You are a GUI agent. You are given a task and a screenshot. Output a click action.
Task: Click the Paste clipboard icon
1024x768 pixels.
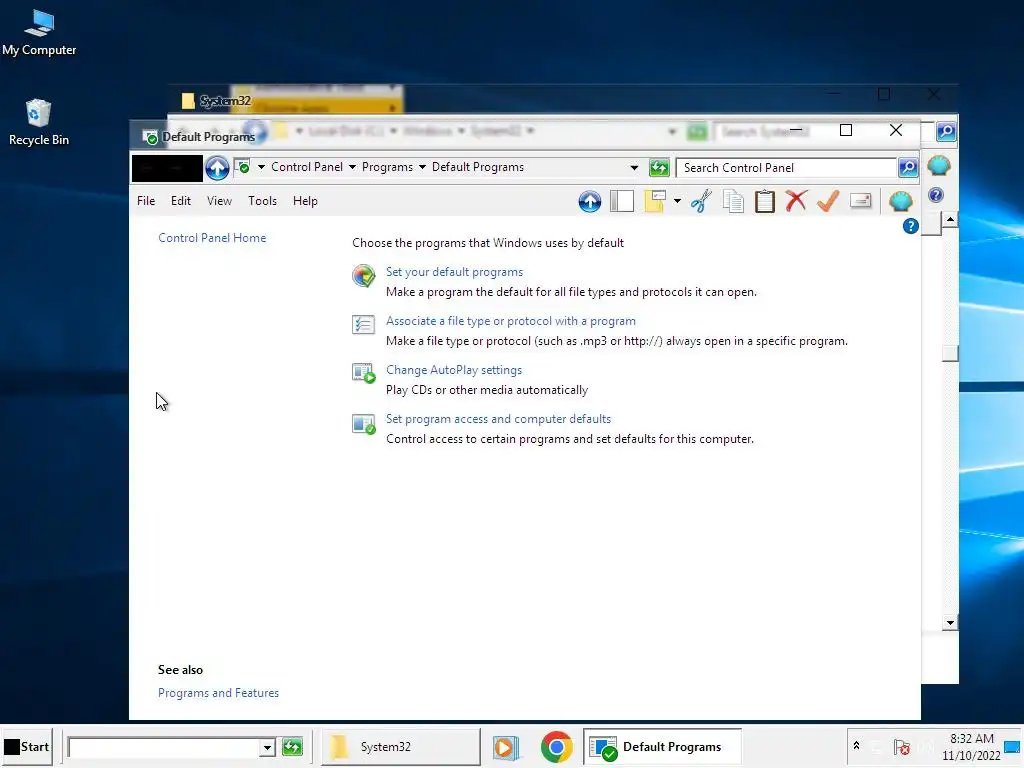tap(764, 201)
